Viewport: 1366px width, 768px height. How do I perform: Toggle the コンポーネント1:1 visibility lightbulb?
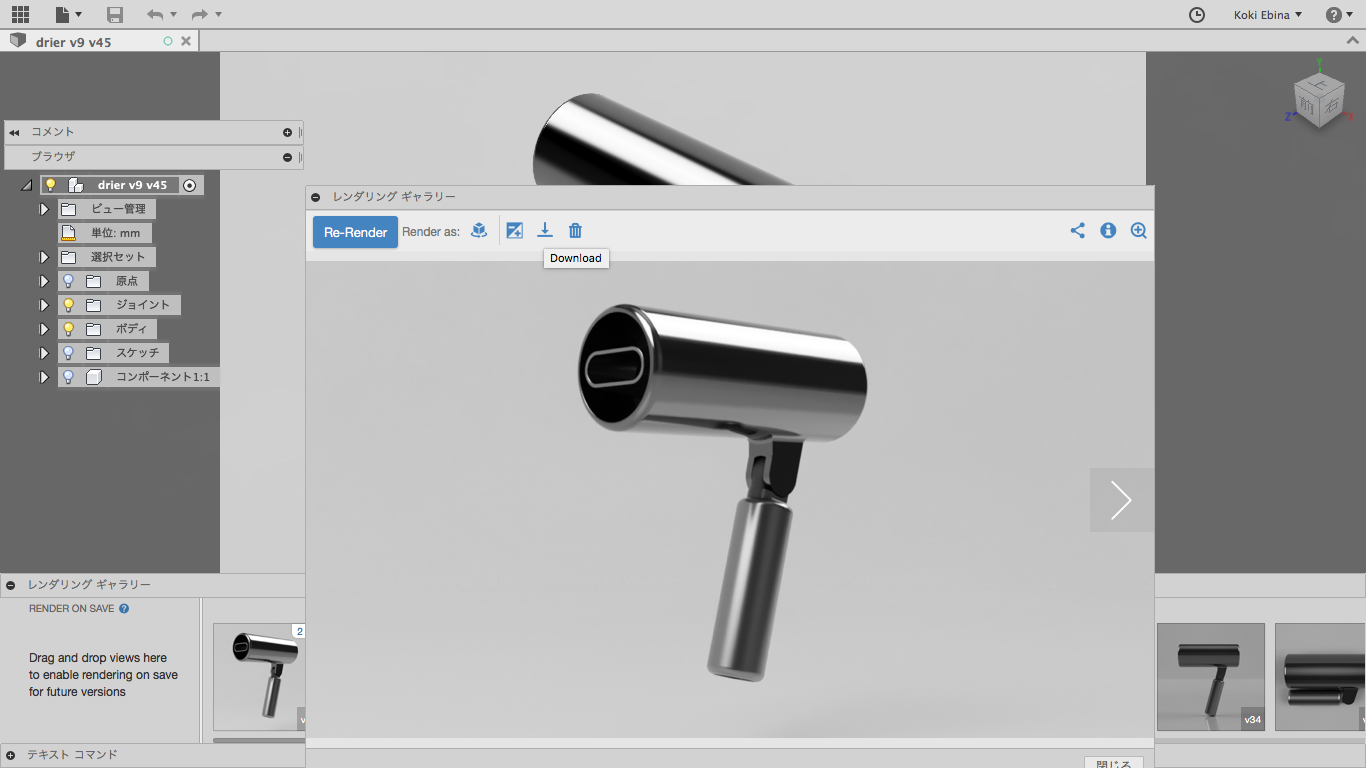tap(69, 377)
